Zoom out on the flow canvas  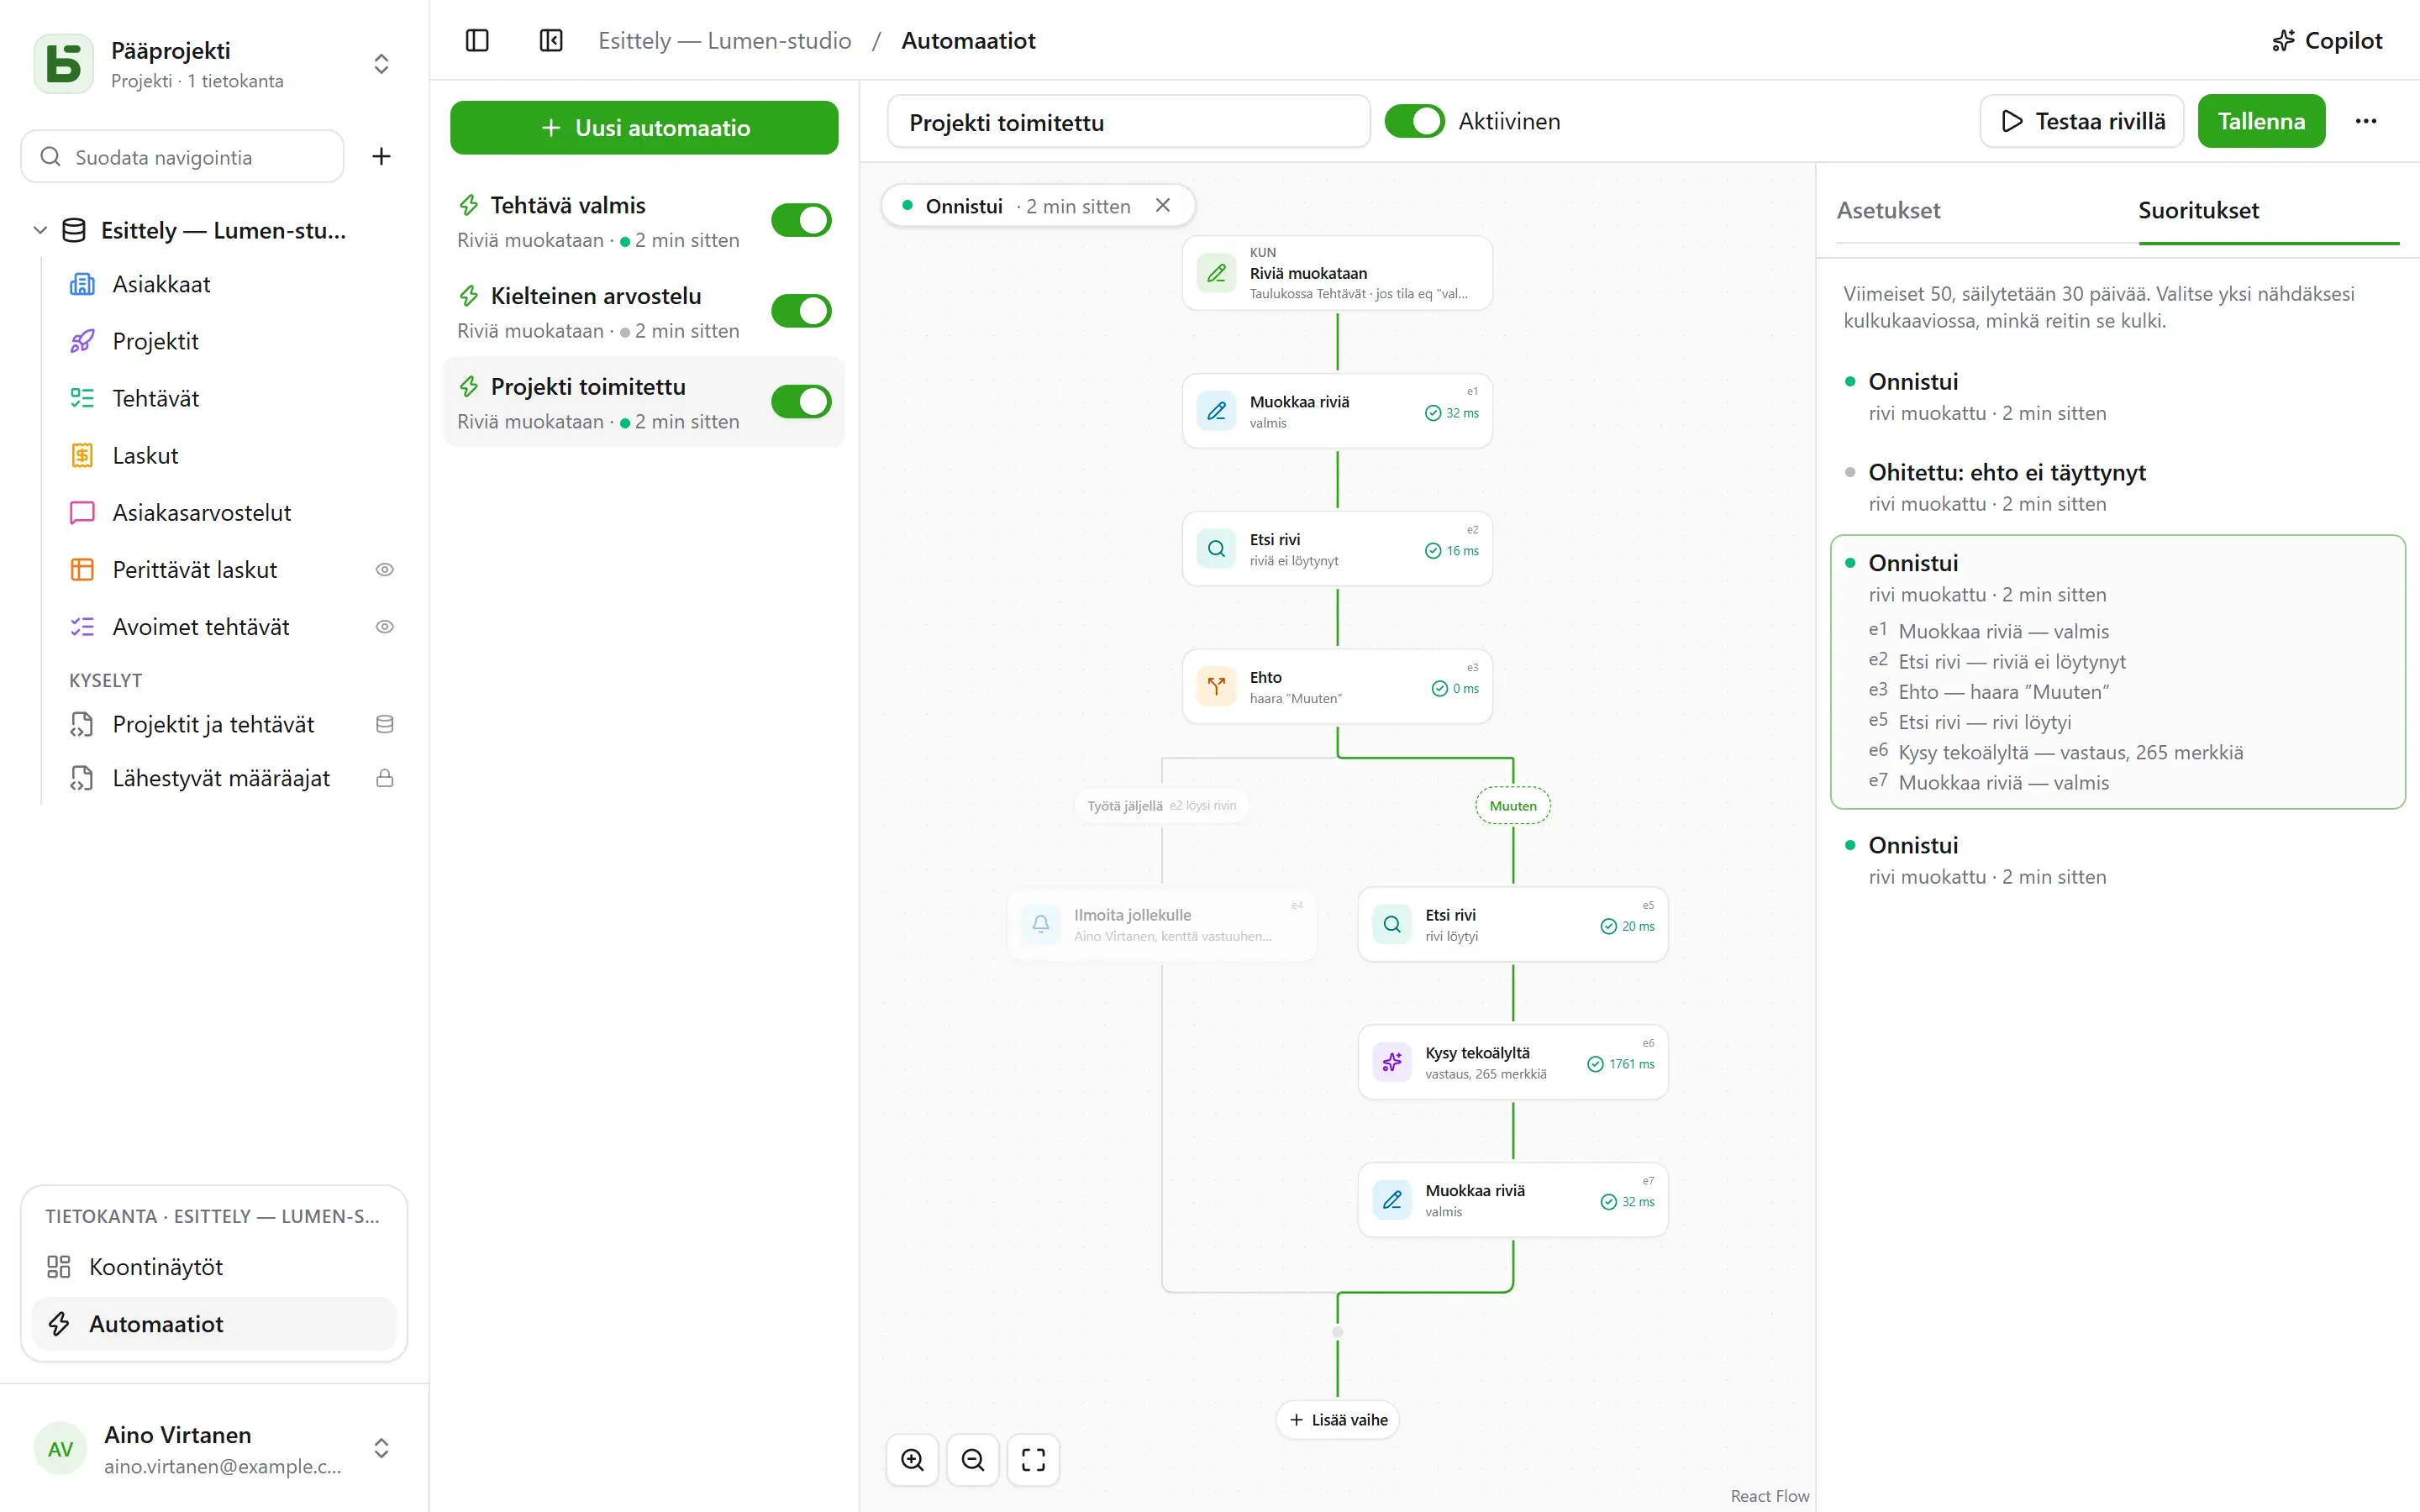973,1459
